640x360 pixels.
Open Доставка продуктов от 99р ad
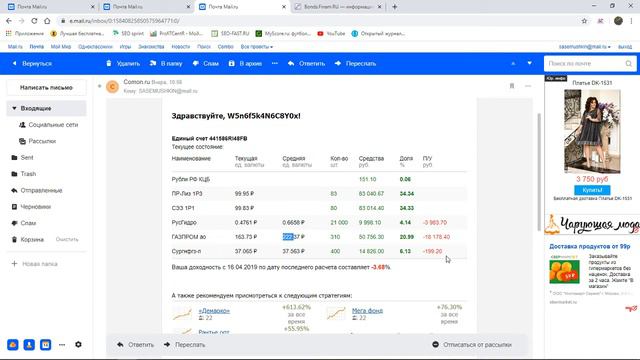589,247
